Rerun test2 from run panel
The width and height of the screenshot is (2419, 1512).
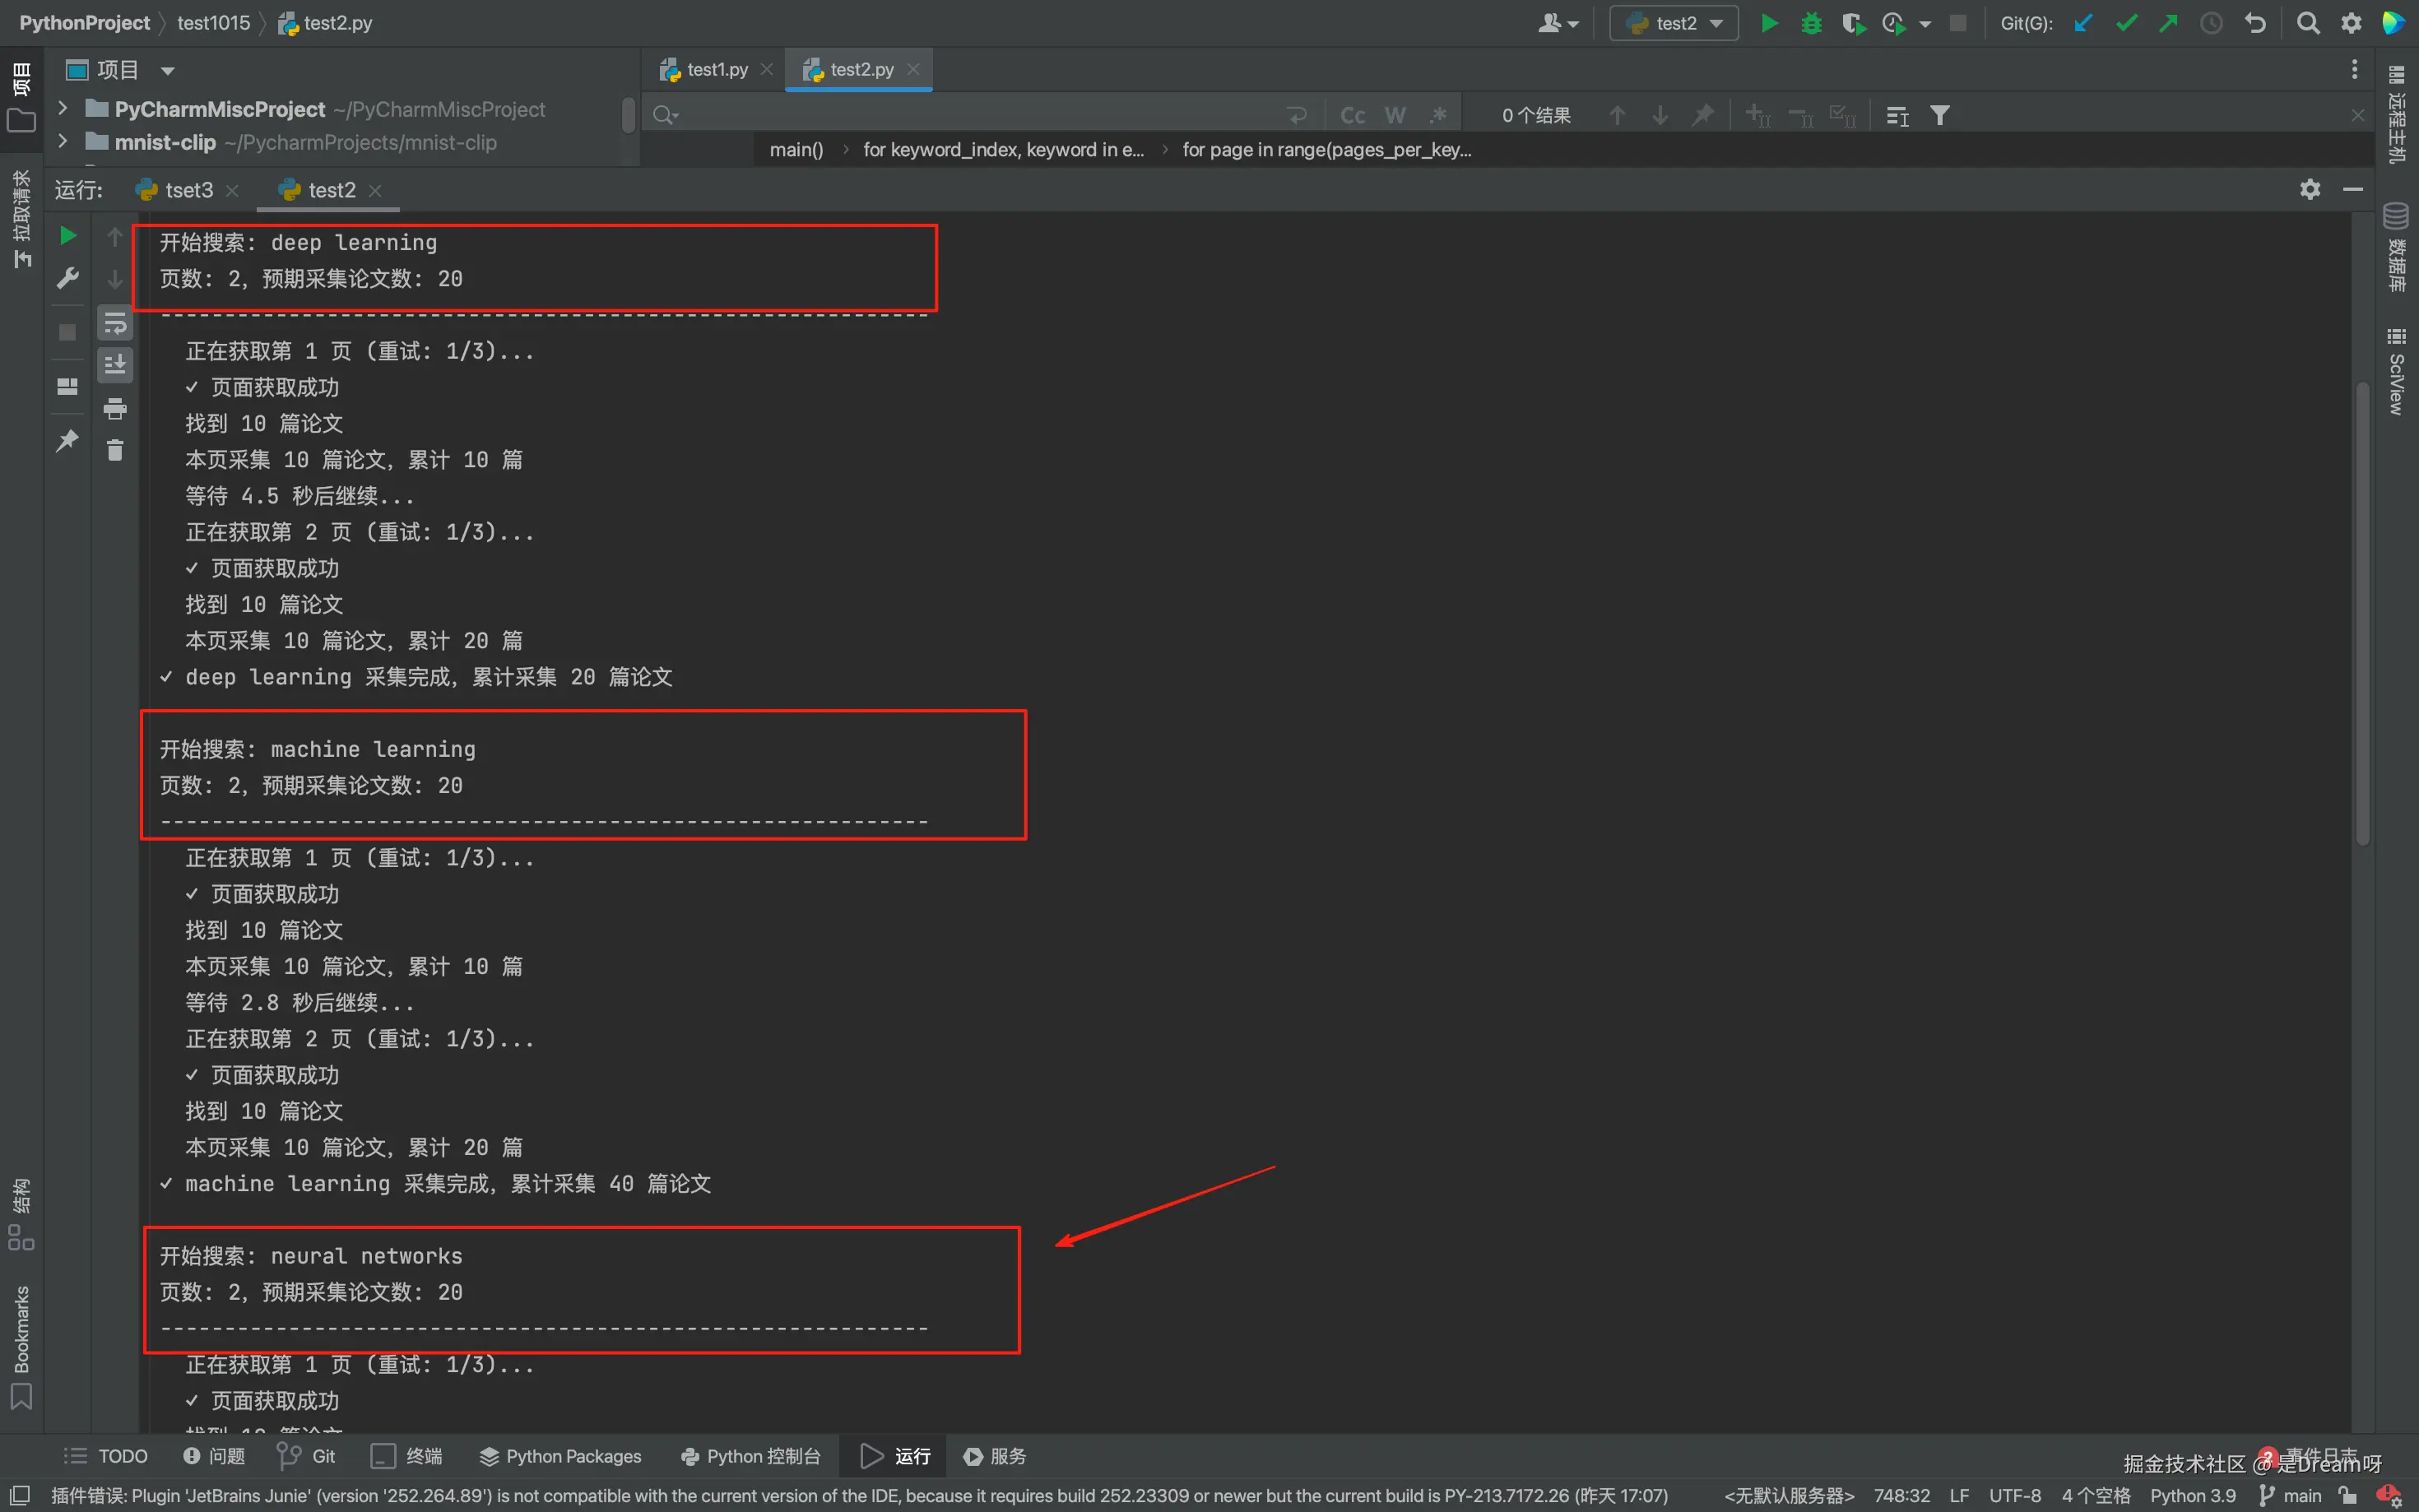coord(67,236)
